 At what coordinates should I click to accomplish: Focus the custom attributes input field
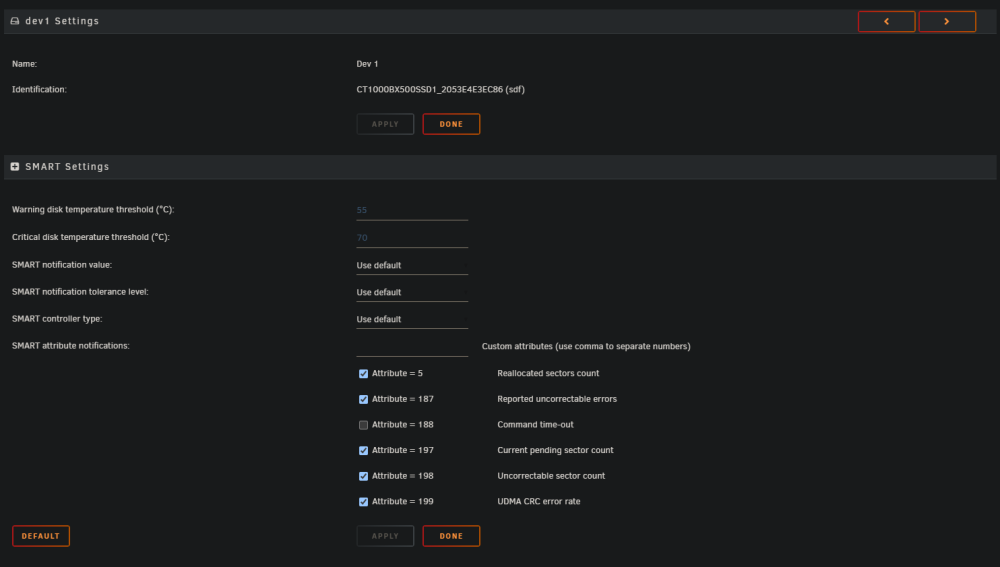(412, 347)
